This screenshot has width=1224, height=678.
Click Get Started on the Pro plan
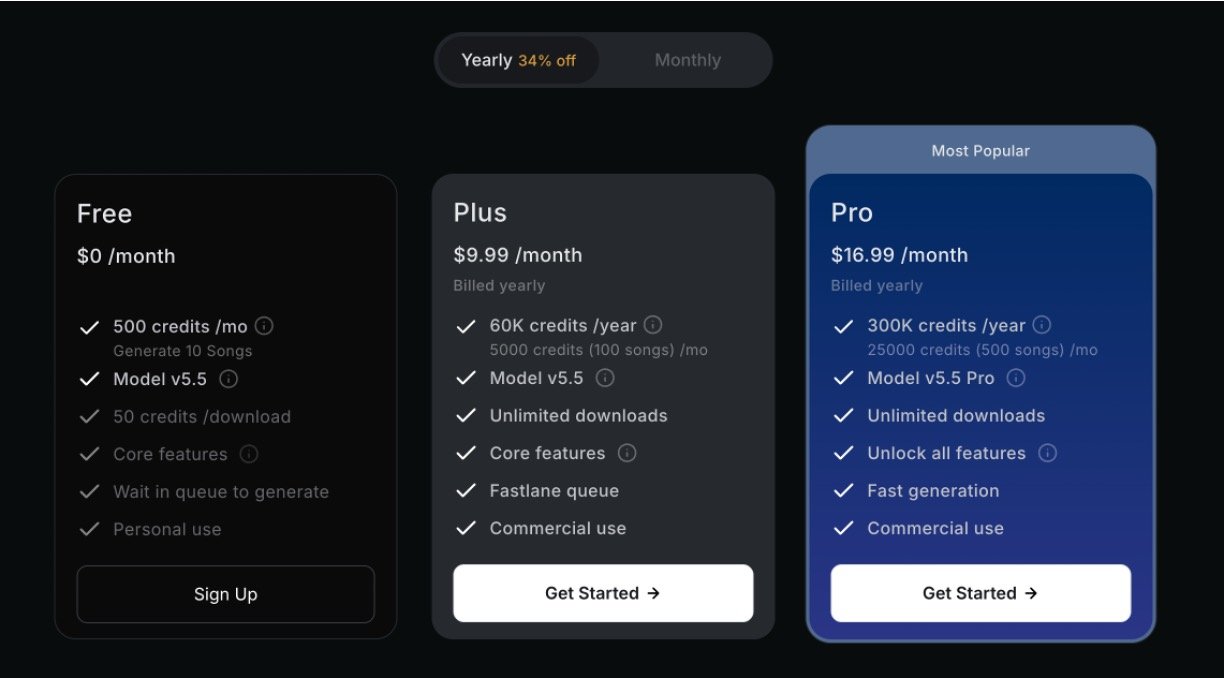(x=980, y=593)
